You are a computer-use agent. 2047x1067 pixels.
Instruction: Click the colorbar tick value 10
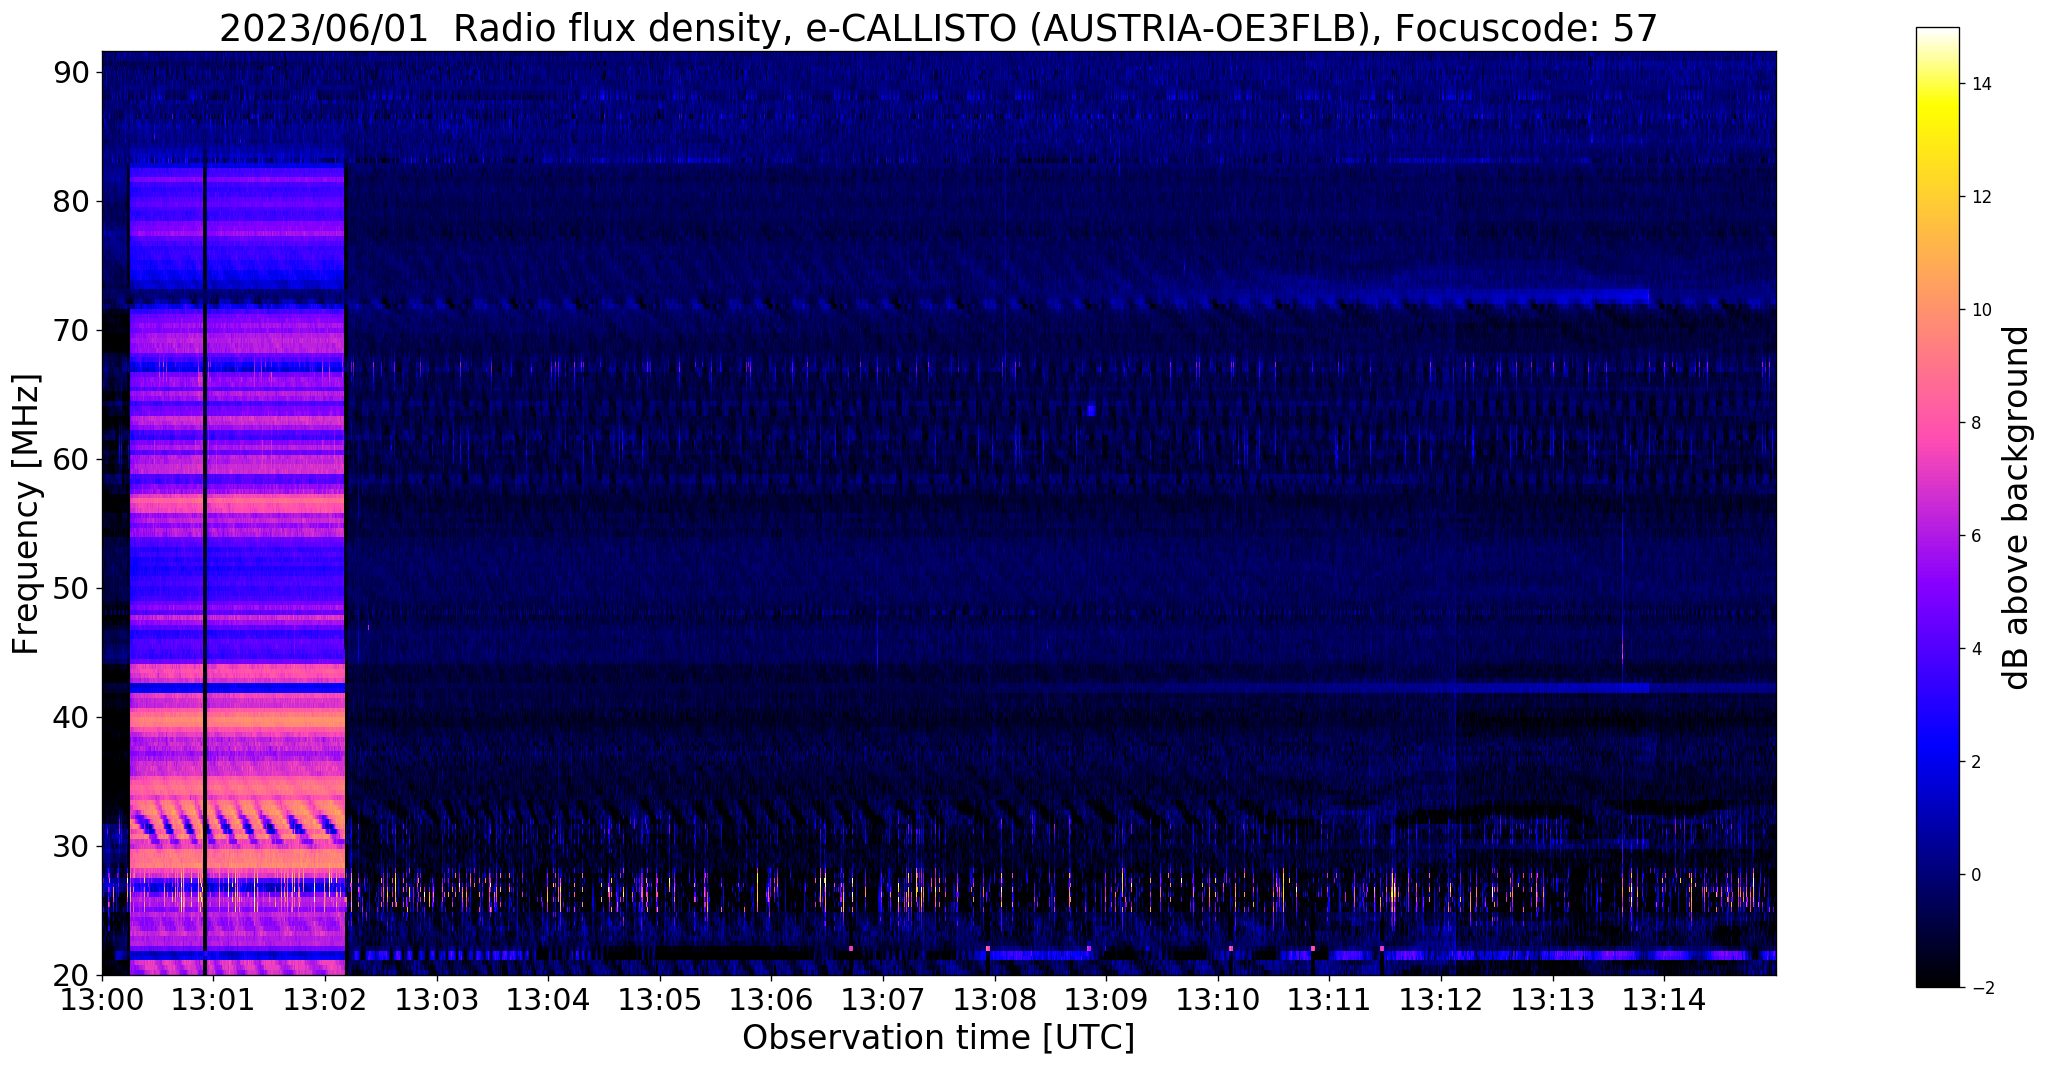pos(1979,310)
